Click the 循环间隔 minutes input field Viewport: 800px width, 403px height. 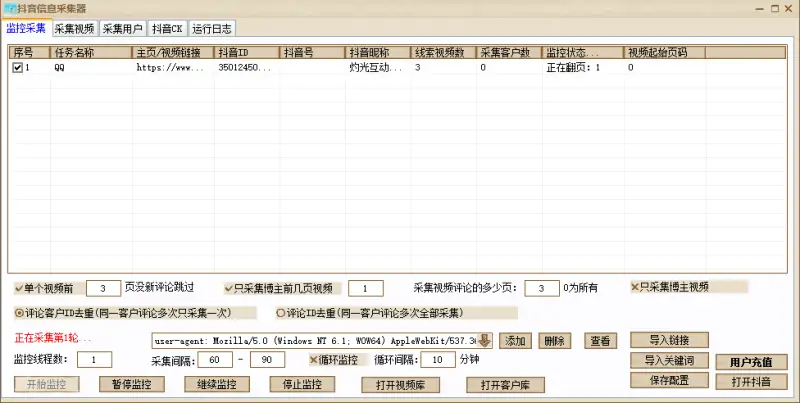(x=437, y=360)
